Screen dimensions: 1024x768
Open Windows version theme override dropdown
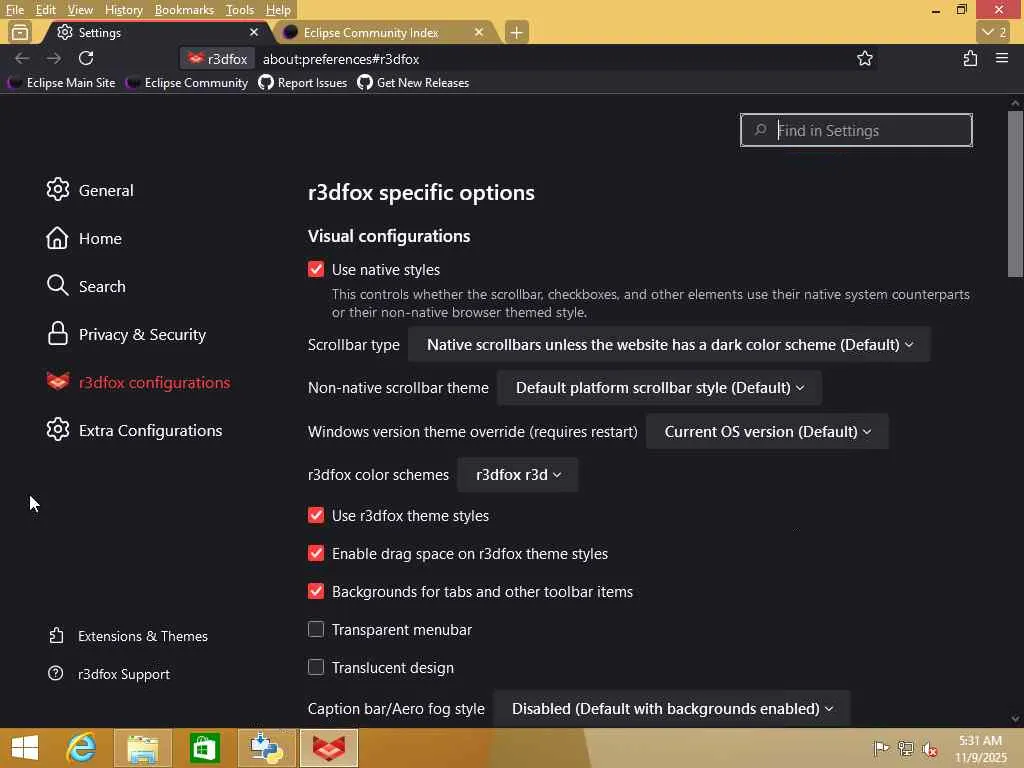click(x=767, y=431)
